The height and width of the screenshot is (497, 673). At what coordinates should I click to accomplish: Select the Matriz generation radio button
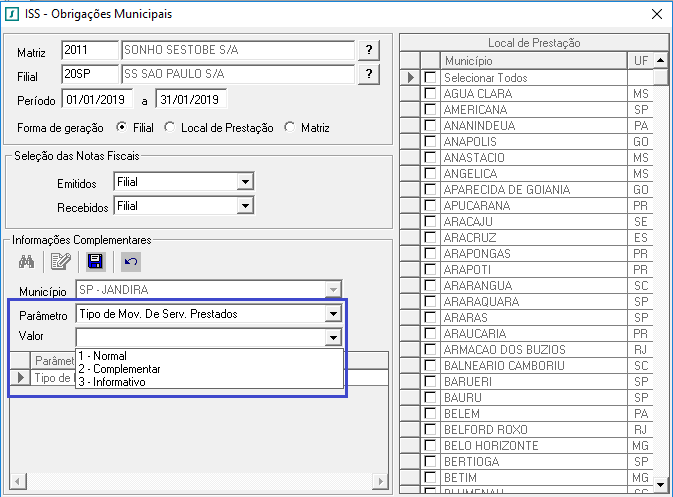pyautogui.click(x=291, y=127)
